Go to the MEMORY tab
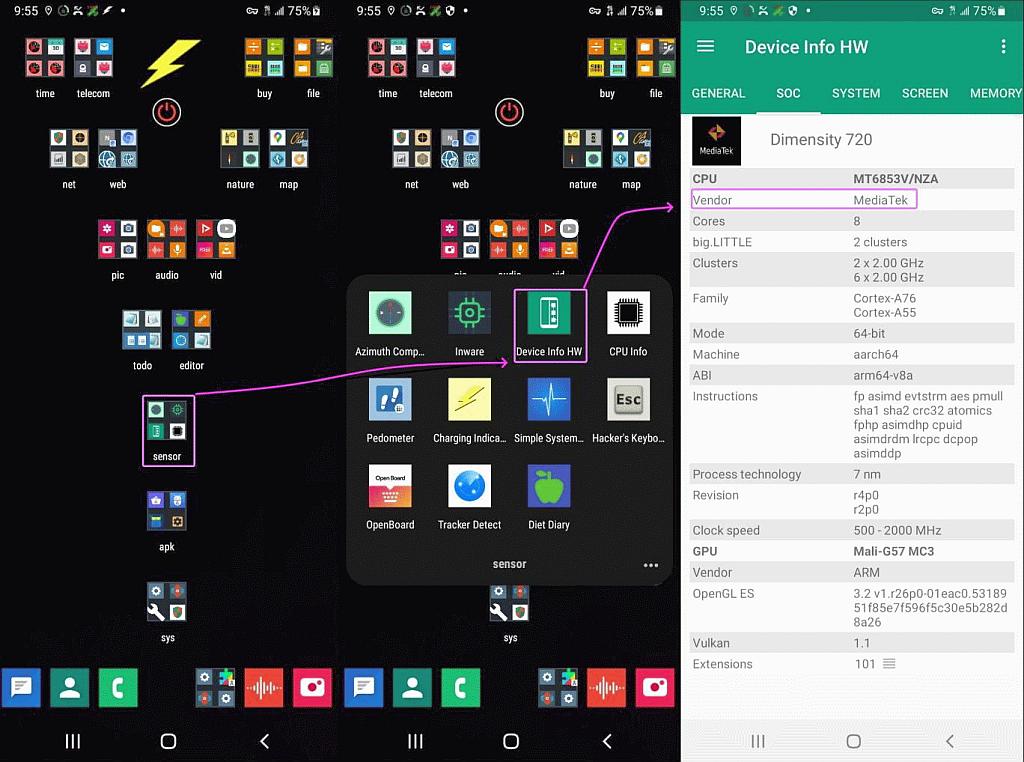This screenshot has width=1024, height=762. (x=995, y=93)
